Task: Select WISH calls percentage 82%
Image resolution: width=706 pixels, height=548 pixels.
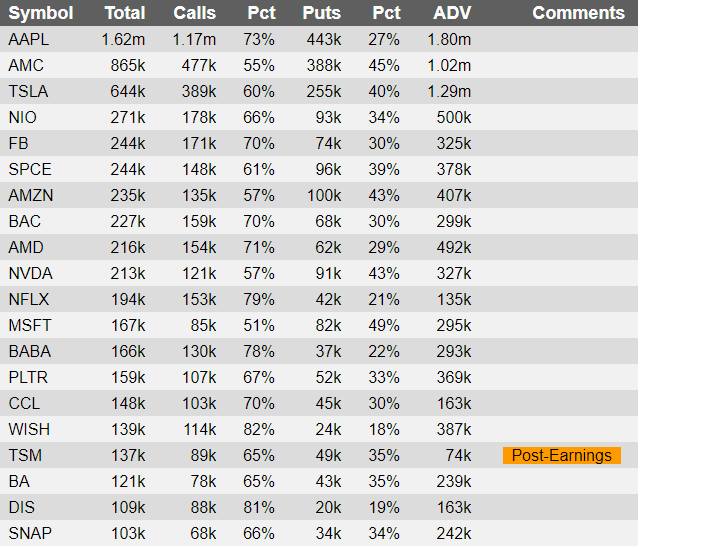Action: pos(259,430)
